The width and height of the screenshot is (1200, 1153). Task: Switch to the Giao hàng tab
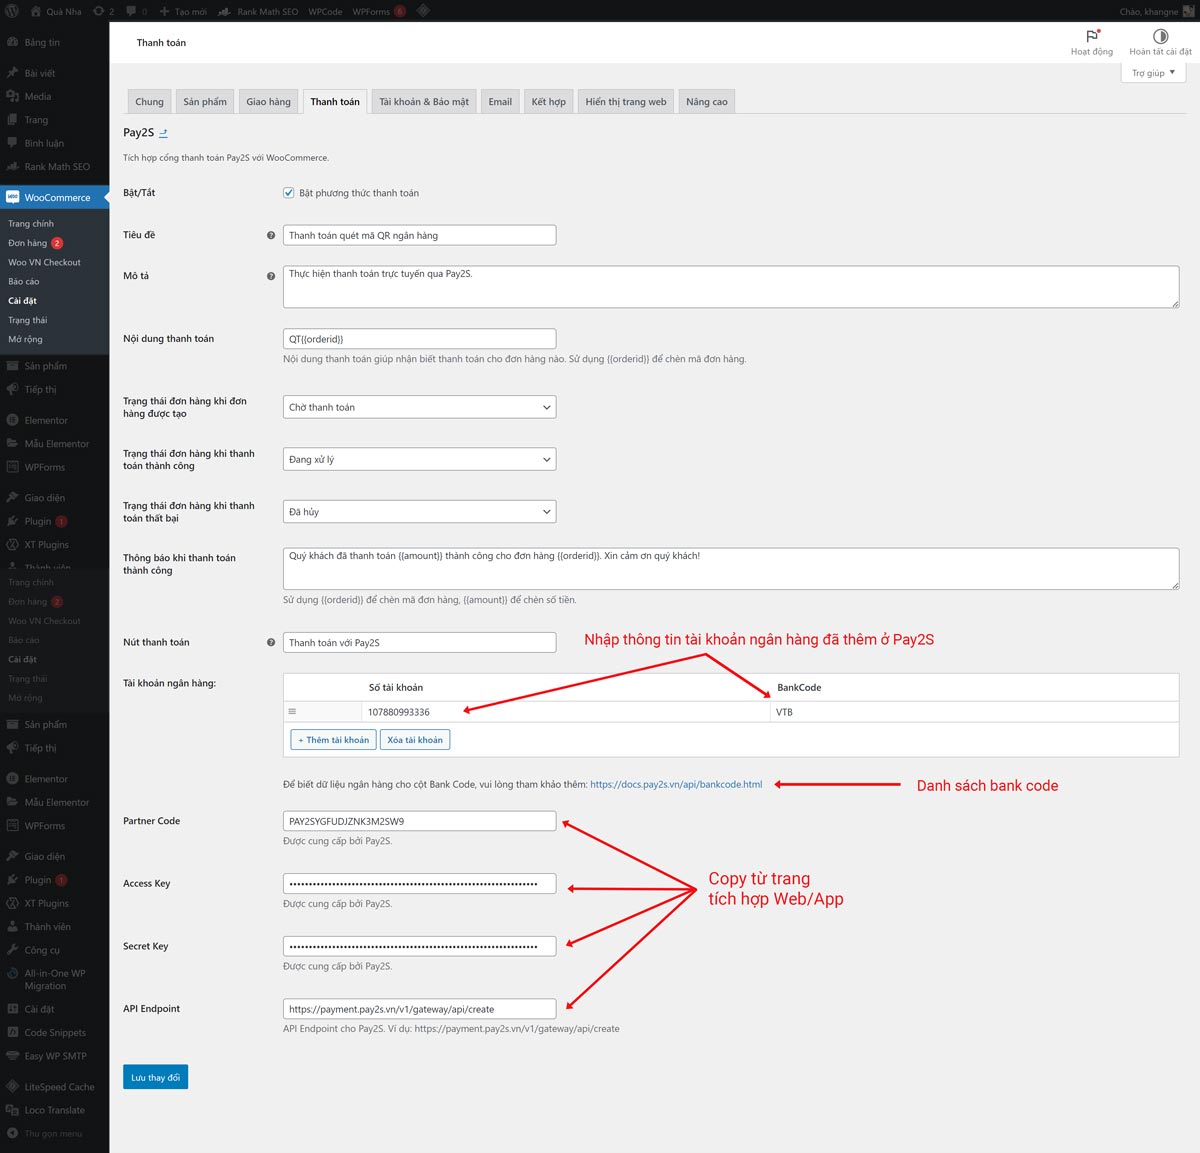click(x=269, y=102)
